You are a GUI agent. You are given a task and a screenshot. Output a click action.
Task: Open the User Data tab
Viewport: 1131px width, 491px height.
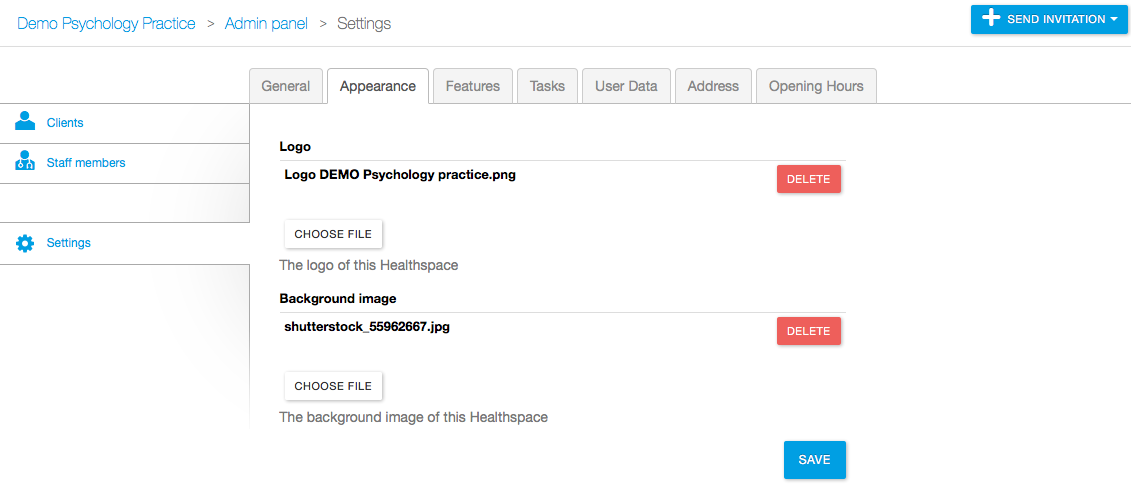[x=626, y=86]
